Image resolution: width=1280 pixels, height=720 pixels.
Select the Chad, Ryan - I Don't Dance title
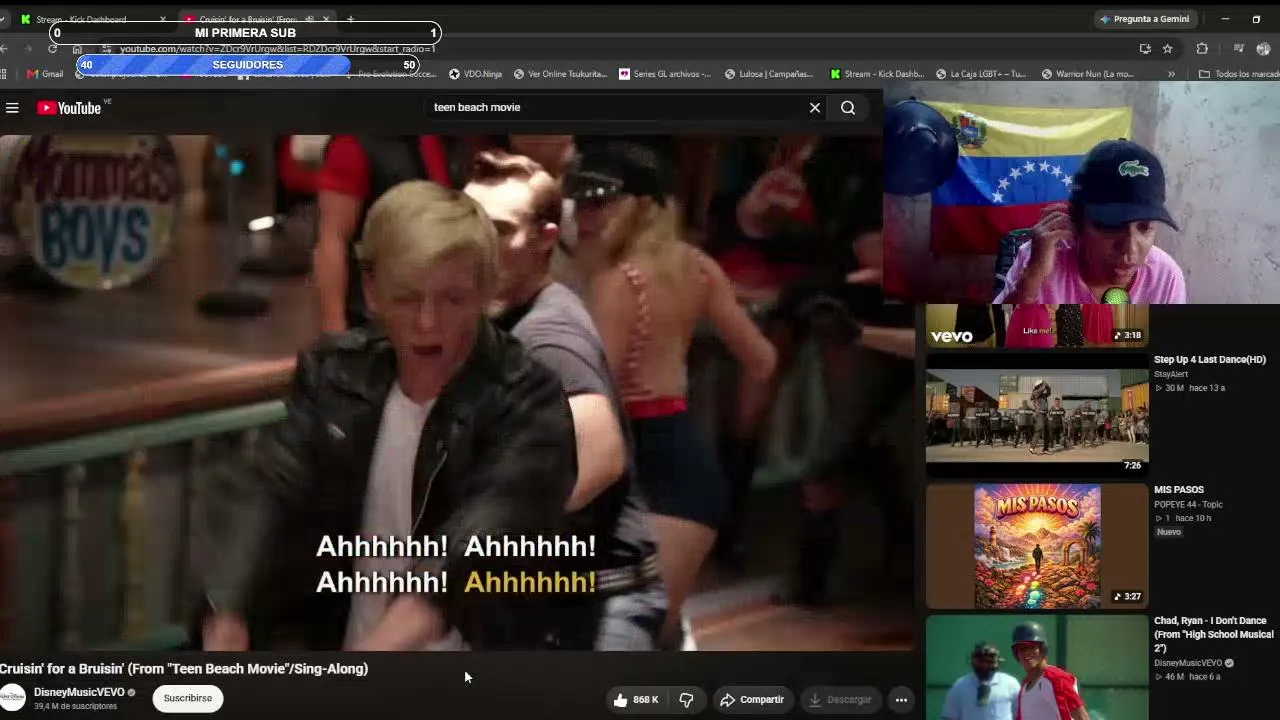(x=1214, y=634)
